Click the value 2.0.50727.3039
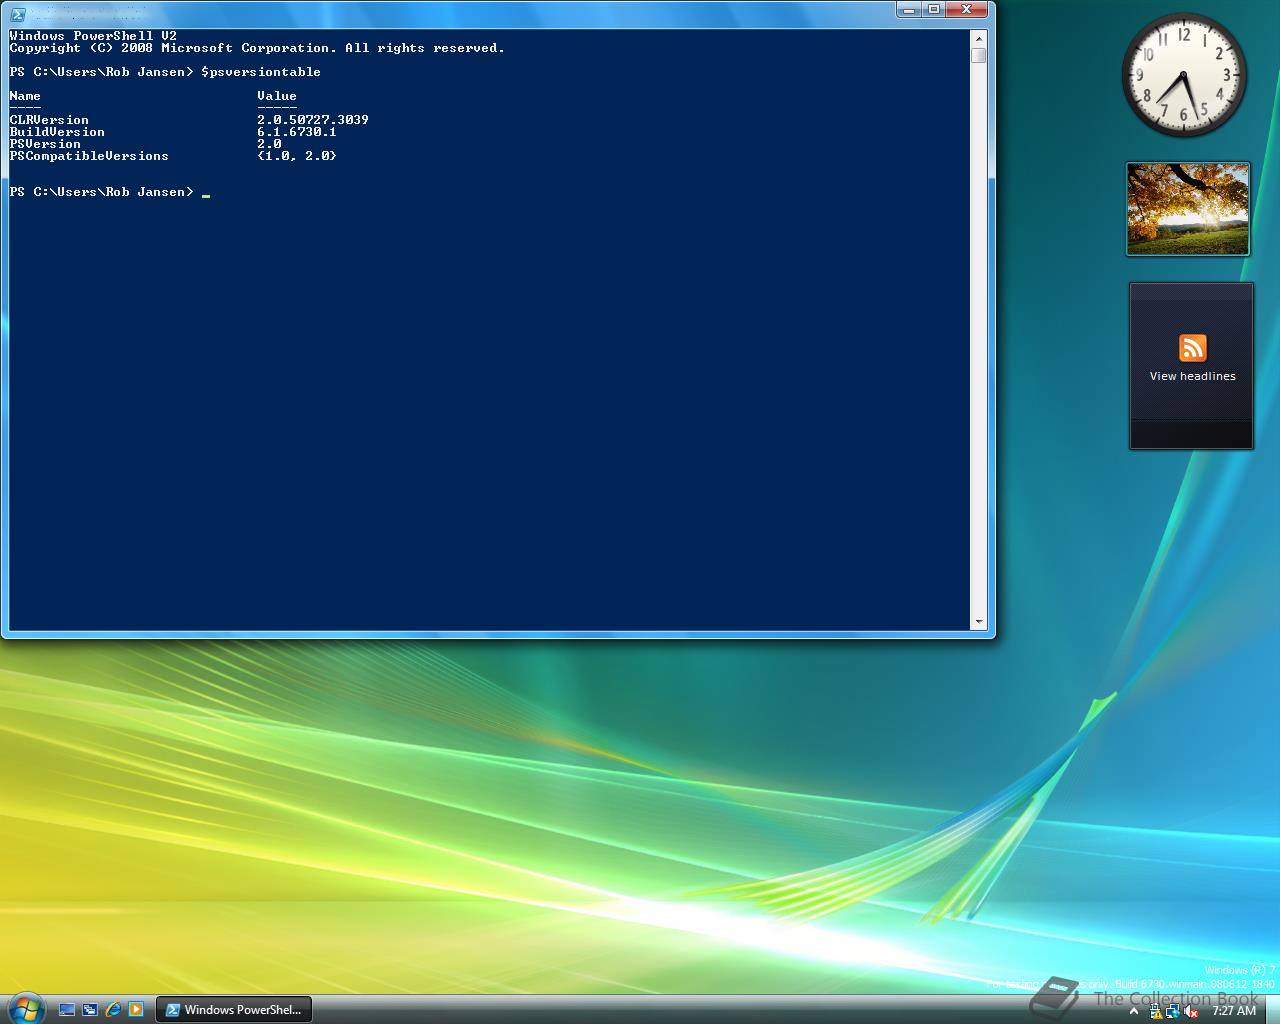The height and width of the screenshot is (1024, 1280). (313, 120)
